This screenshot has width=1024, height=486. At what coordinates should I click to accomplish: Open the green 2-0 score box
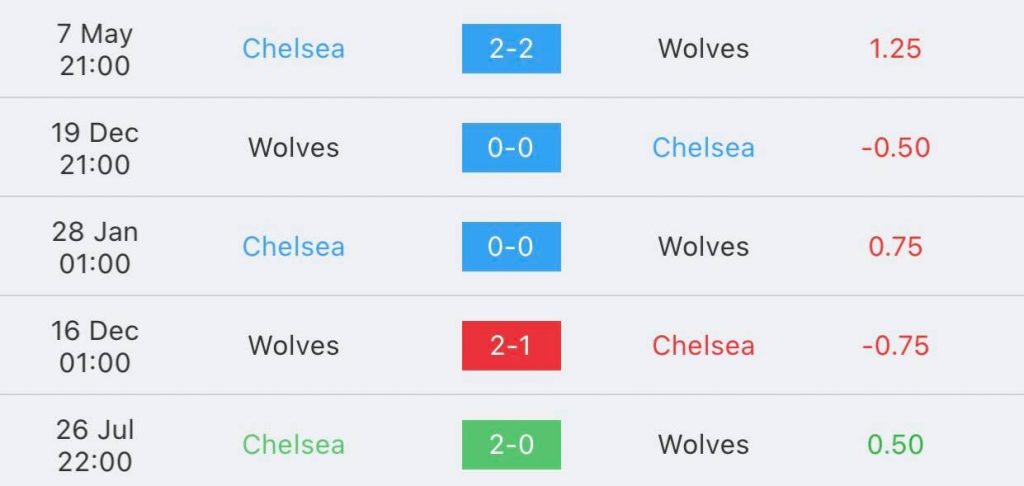coord(511,445)
